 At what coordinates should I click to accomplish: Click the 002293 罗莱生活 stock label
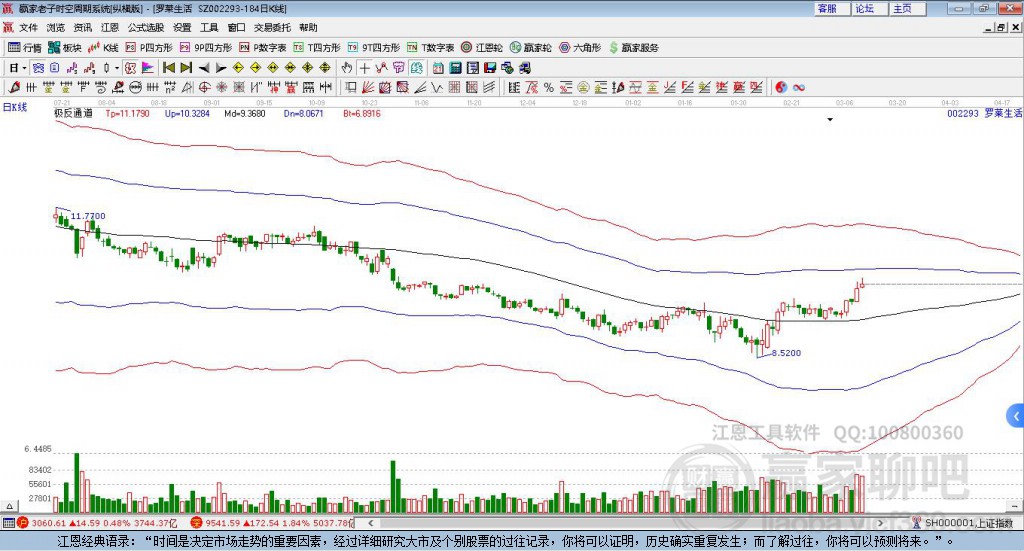(985, 114)
